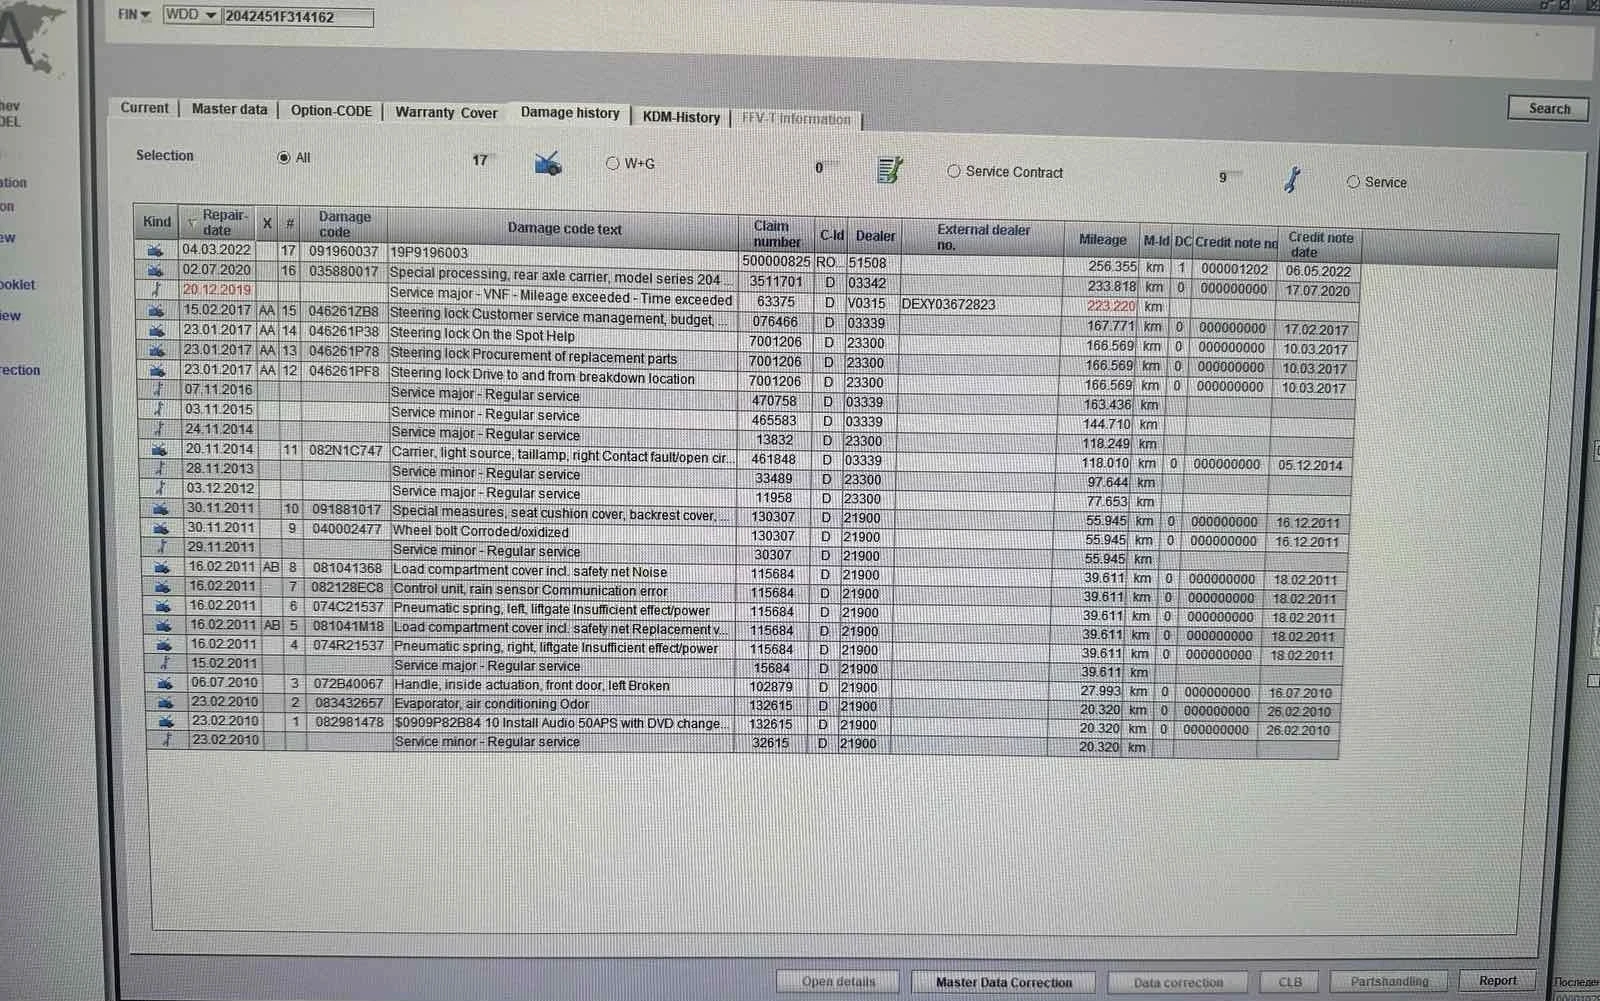This screenshot has width=1600, height=1001.
Task: Sort by the Repair date column header
Action: point(223,222)
